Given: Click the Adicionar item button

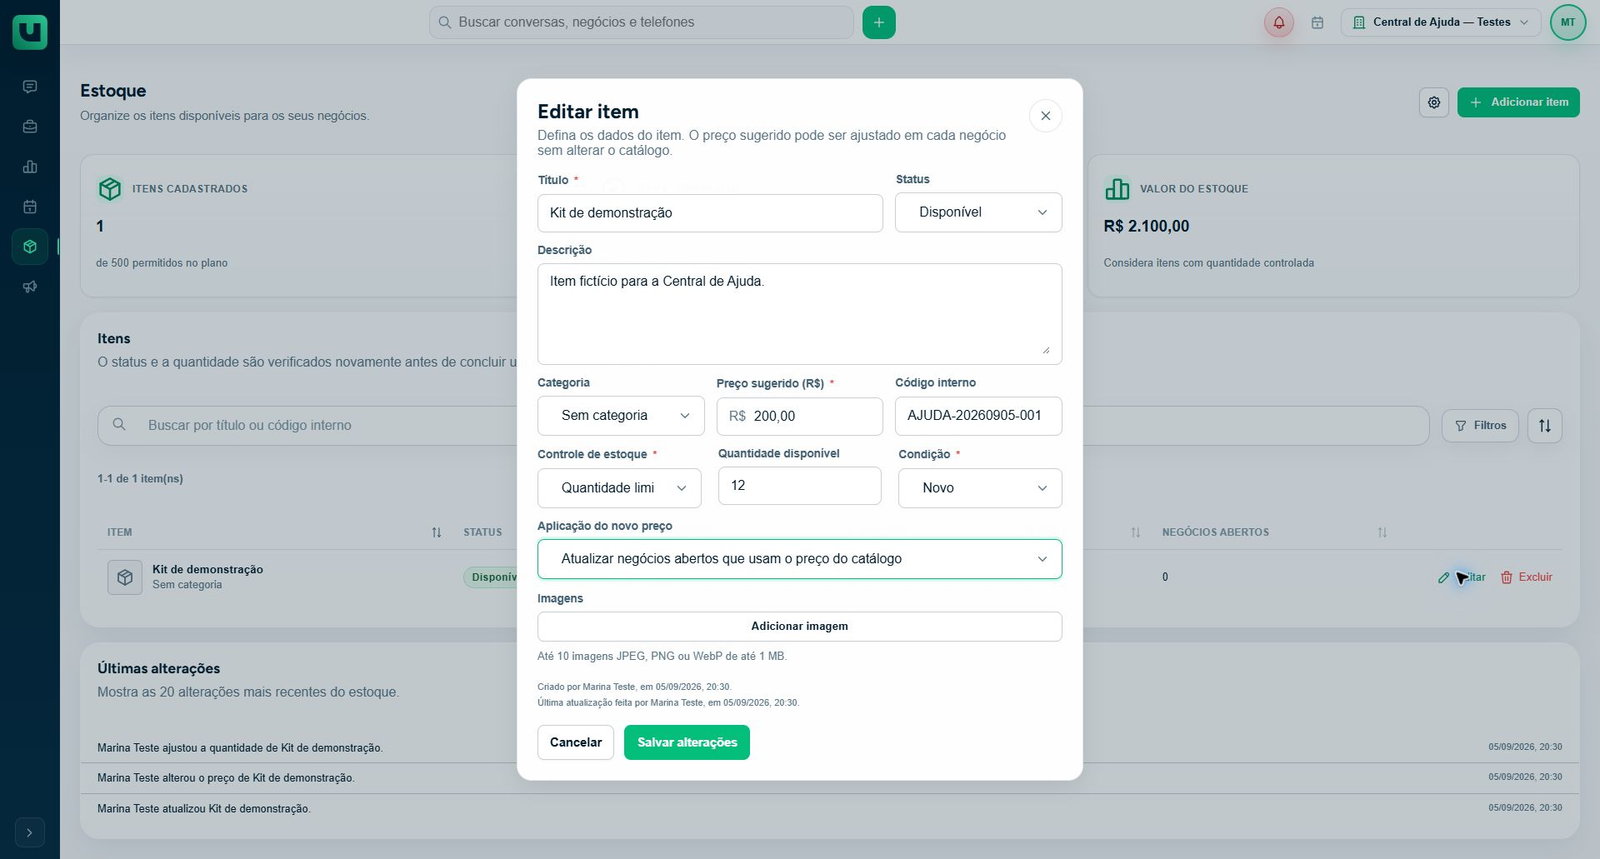Looking at the screenshot, I should pos(1518,102).
